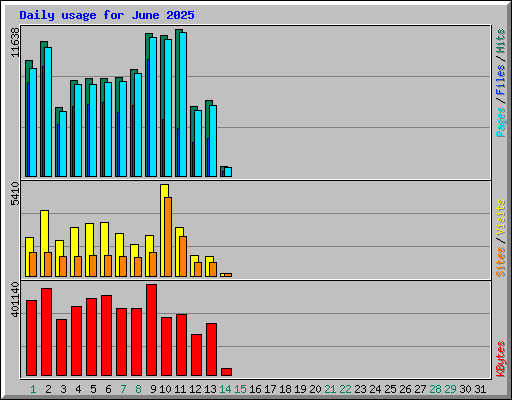Click day label 27 on the x-axis
This screenshot has width=512, height=400.
pyautogui.click(x=420, y=389)
